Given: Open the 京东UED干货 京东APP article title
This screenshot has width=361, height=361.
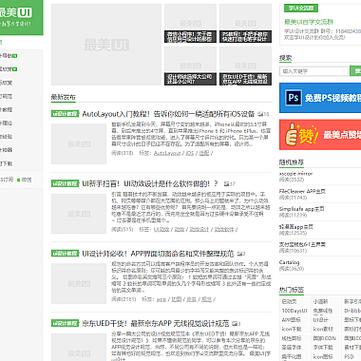Looking at the screenshot, I should tap(156, 323).
